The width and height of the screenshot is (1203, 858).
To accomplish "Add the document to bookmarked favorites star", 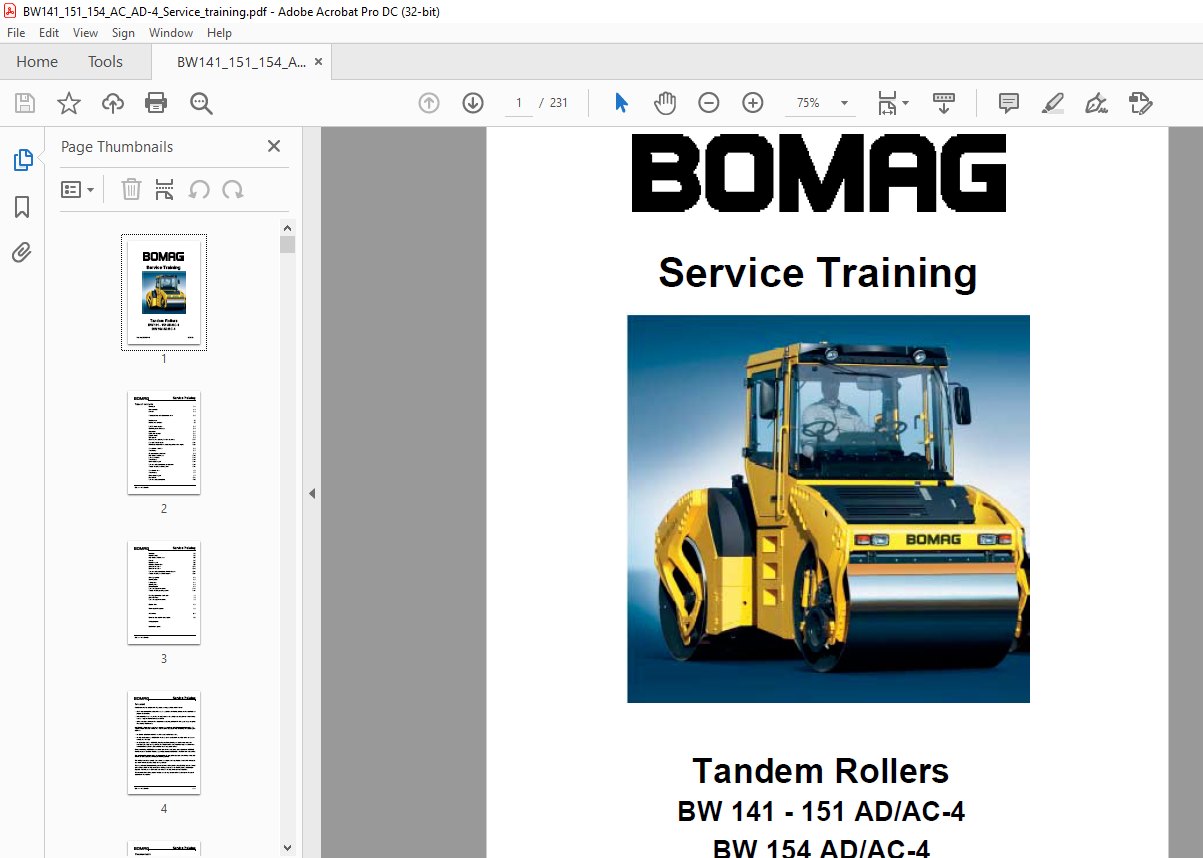I will pos(68,103).
